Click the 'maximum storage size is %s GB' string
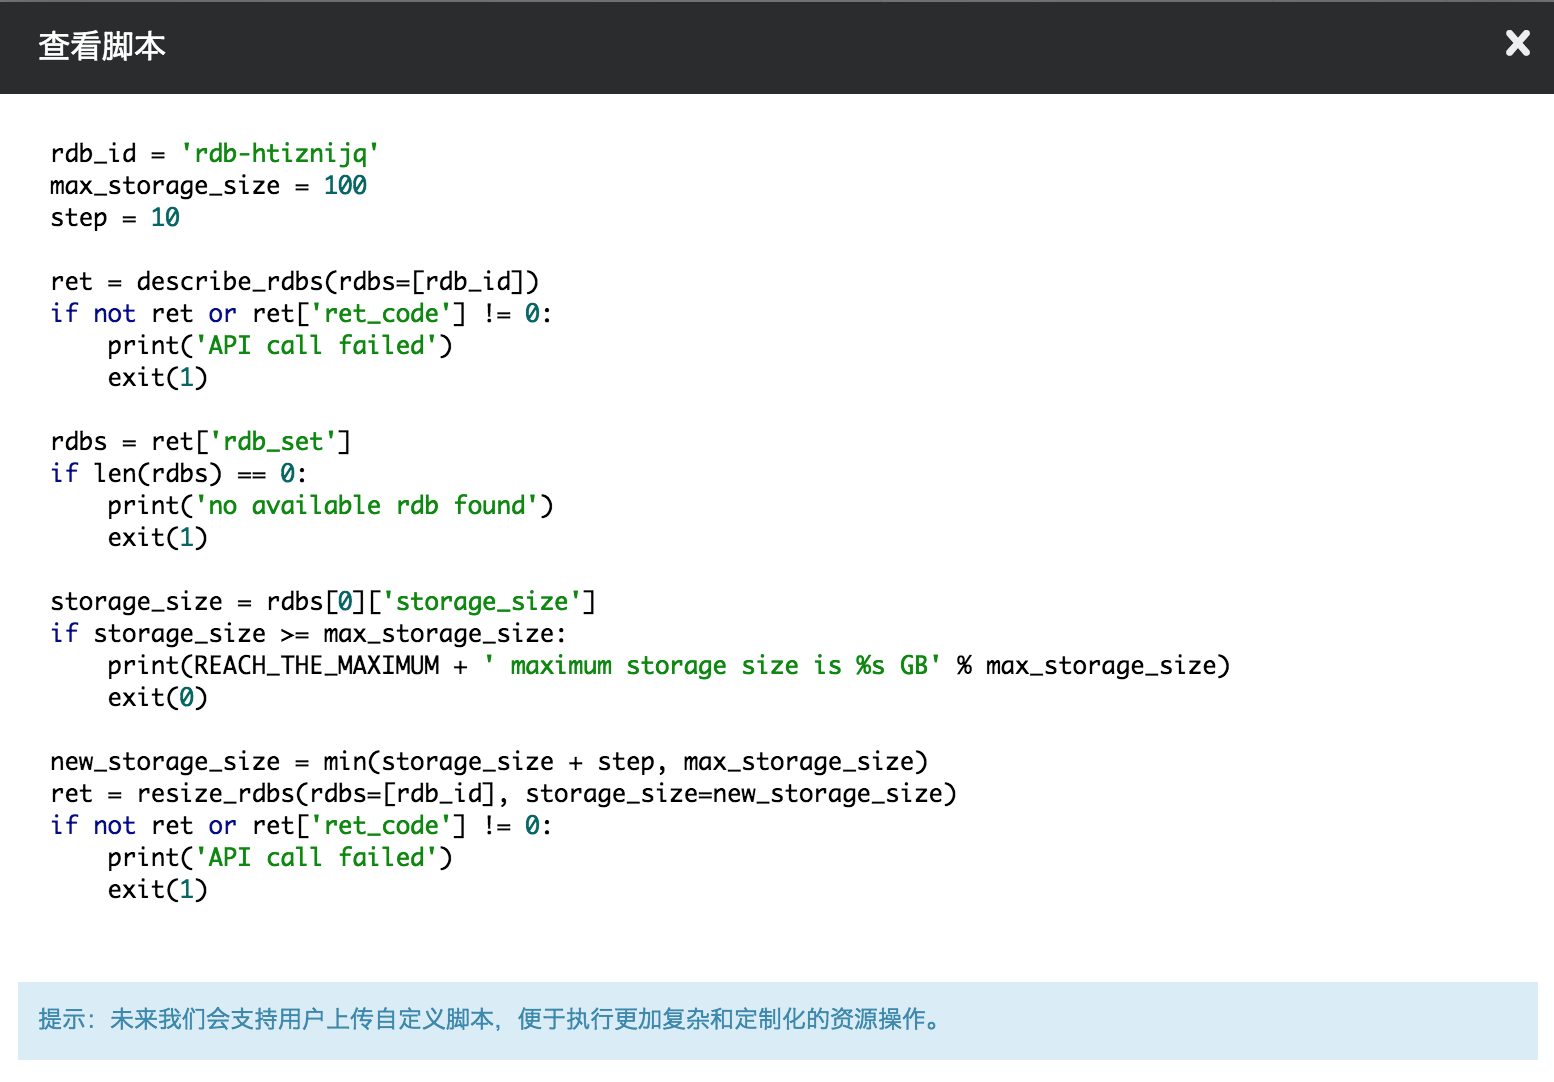The width and height of the screenshot is (1554, 1082). pyautogui.click(x=712, y=665)
